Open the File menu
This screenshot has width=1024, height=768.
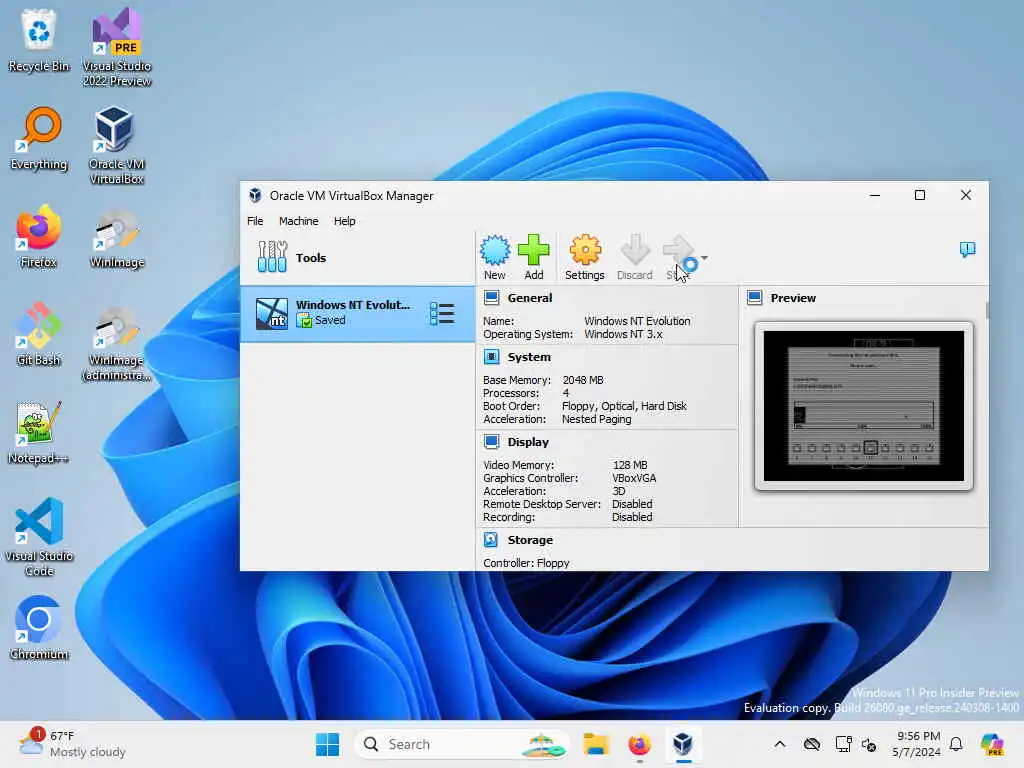point(255,221)
